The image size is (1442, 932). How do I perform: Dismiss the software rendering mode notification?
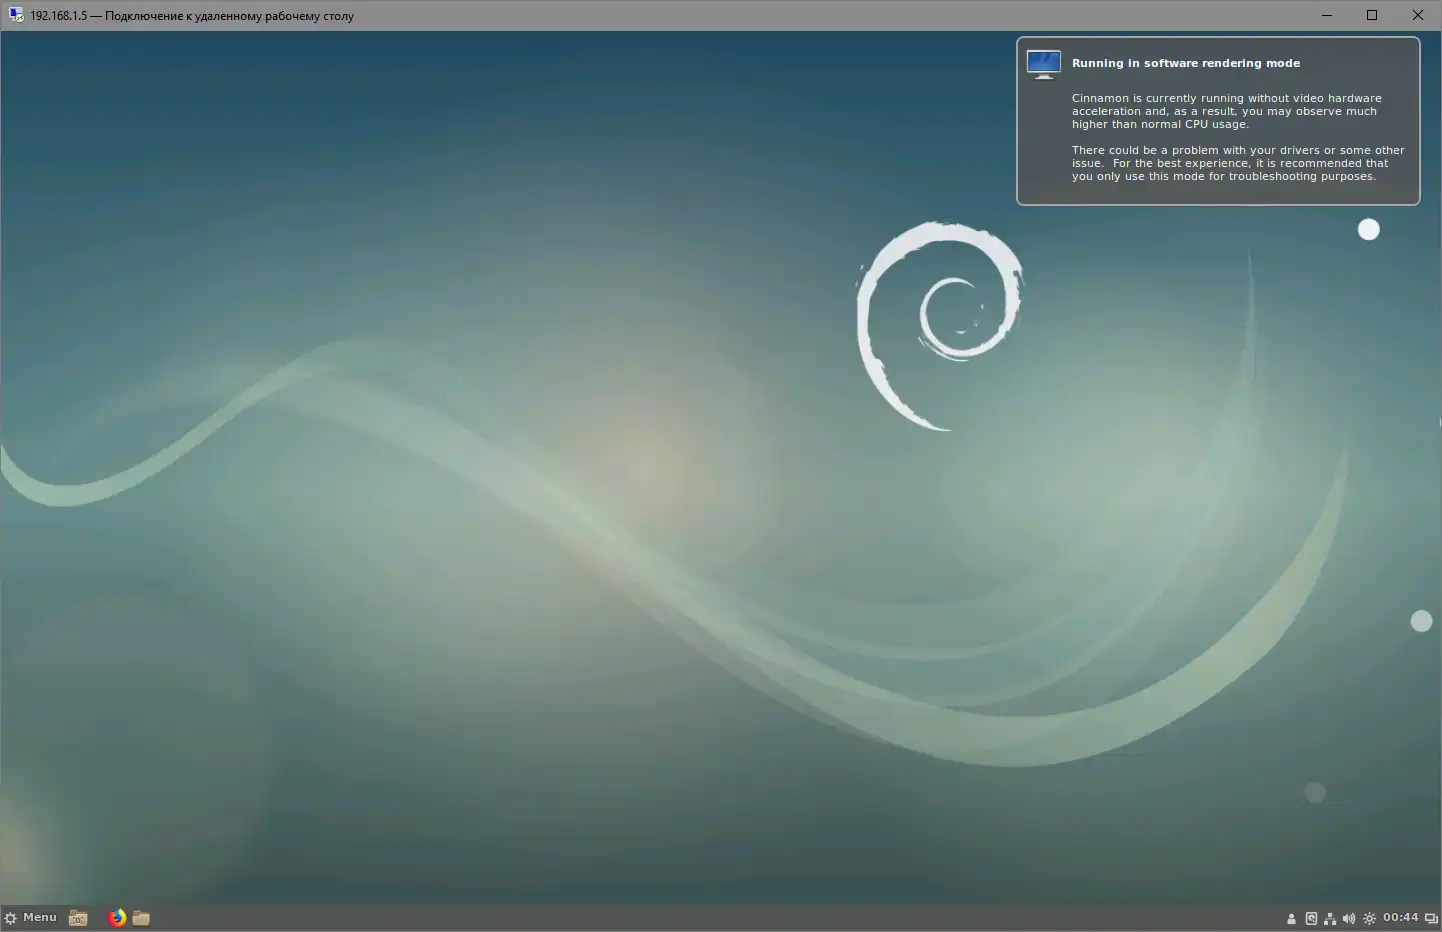(1218, 121)
